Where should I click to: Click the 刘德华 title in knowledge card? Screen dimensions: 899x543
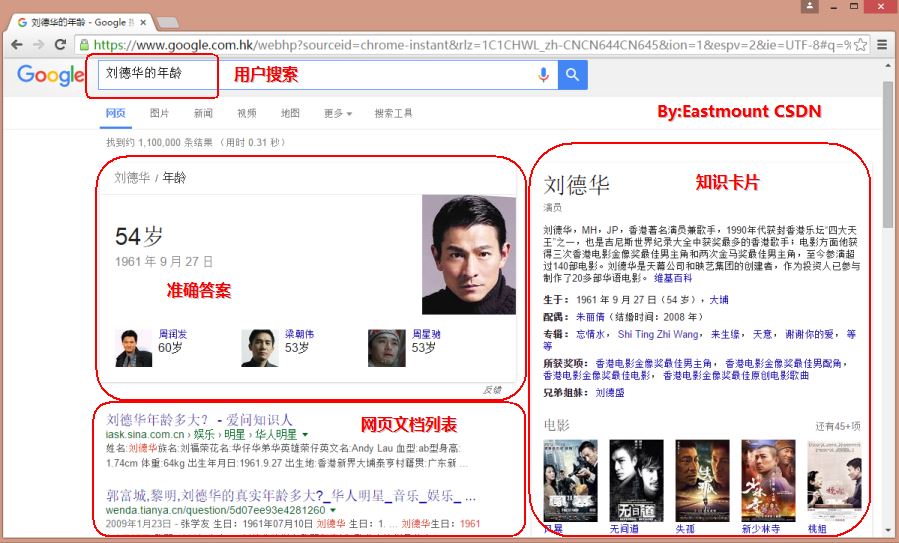(576, 185)
